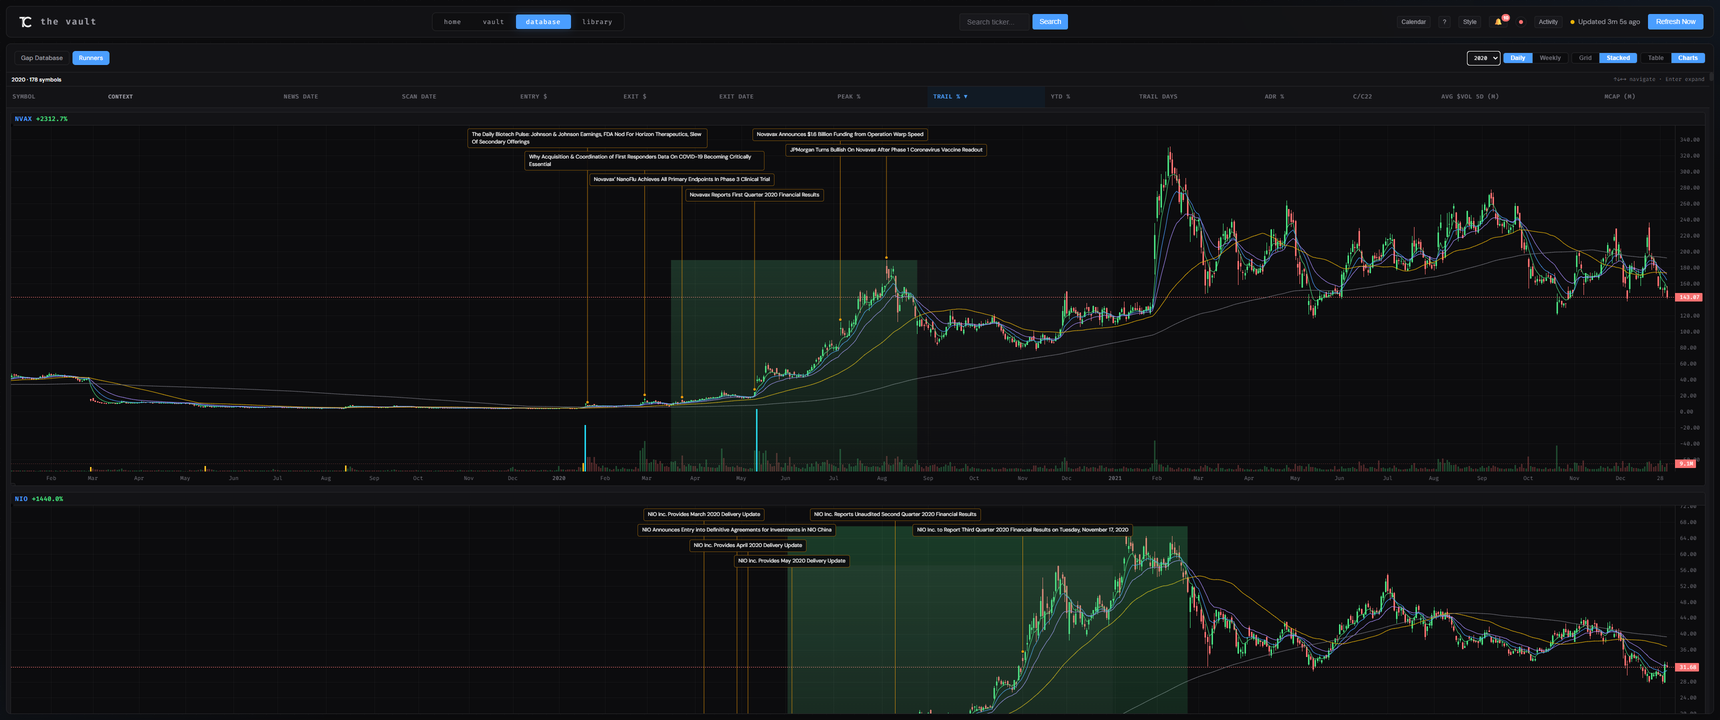This screenshot has width=1720, height=720.
Task: Toggle Weekly timeframe
Action: click(x=1550, y=58)
